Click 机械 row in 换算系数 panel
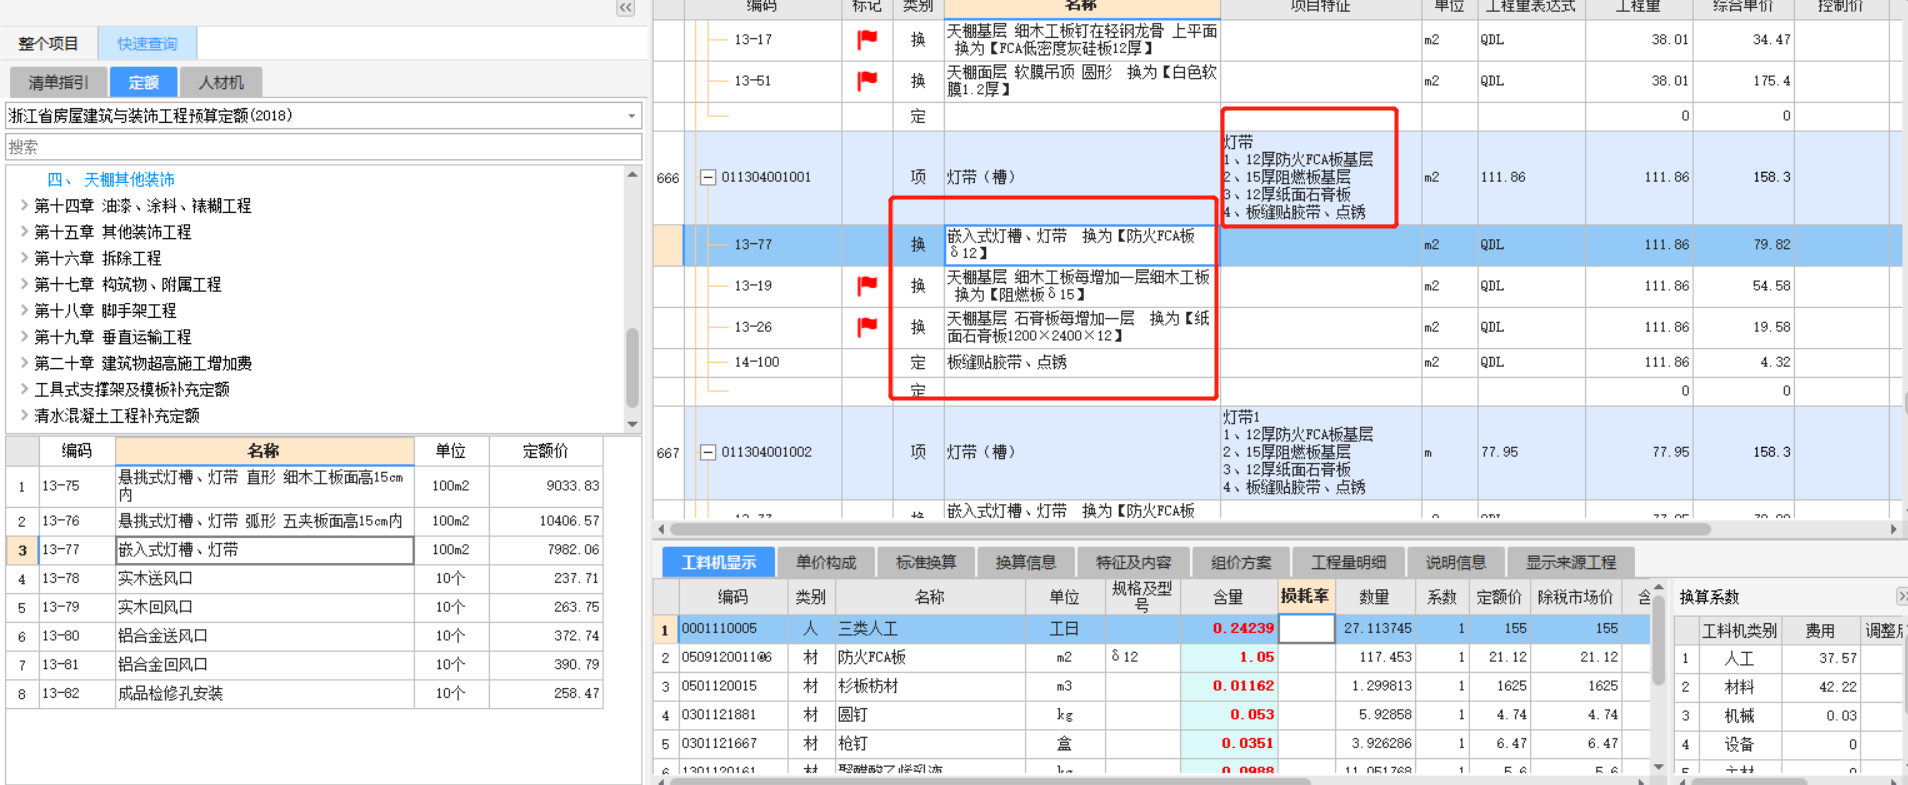This screenshot has height=785, width=1908. 1788,716
